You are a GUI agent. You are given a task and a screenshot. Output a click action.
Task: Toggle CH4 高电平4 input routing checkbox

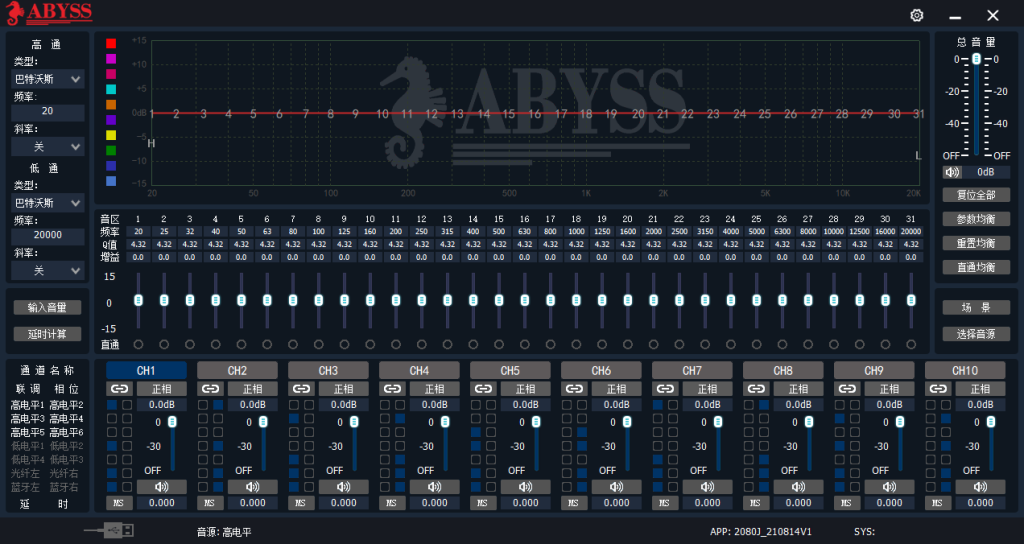tap(400, 419)
